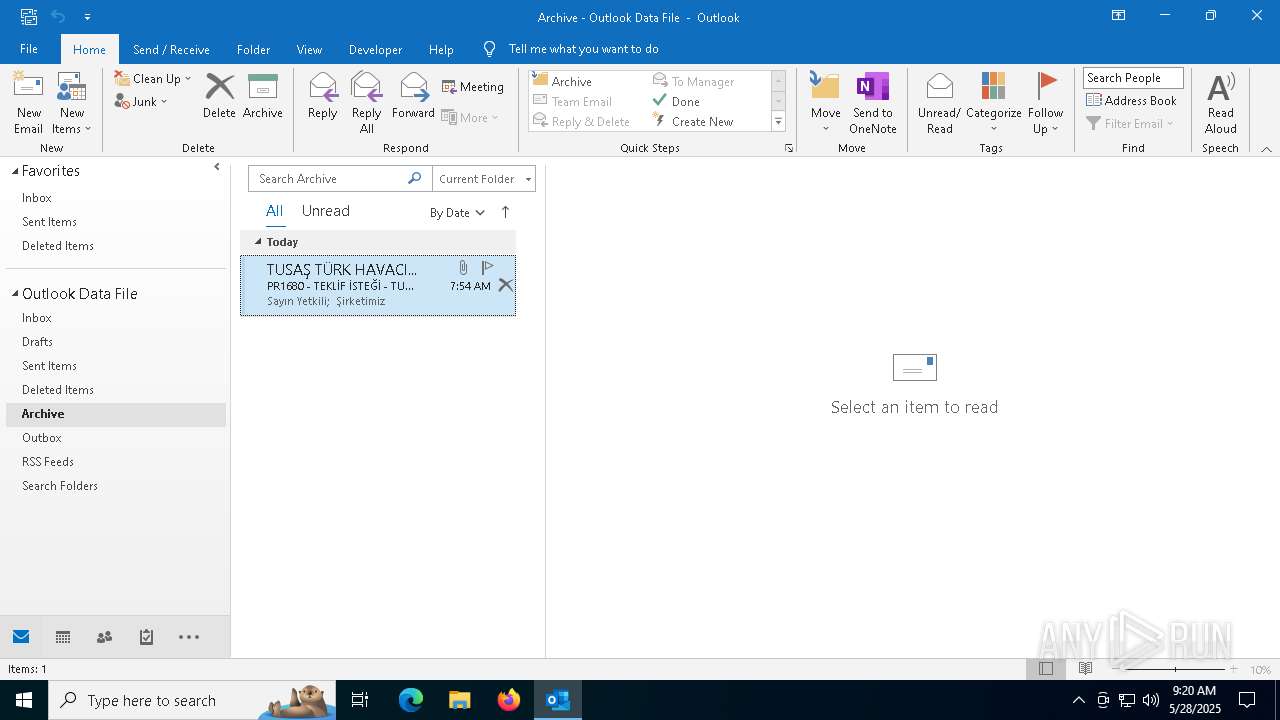Switch to Normal view in status bar
Viewport: 1280px width, 720px height.
click(1046, 669)
